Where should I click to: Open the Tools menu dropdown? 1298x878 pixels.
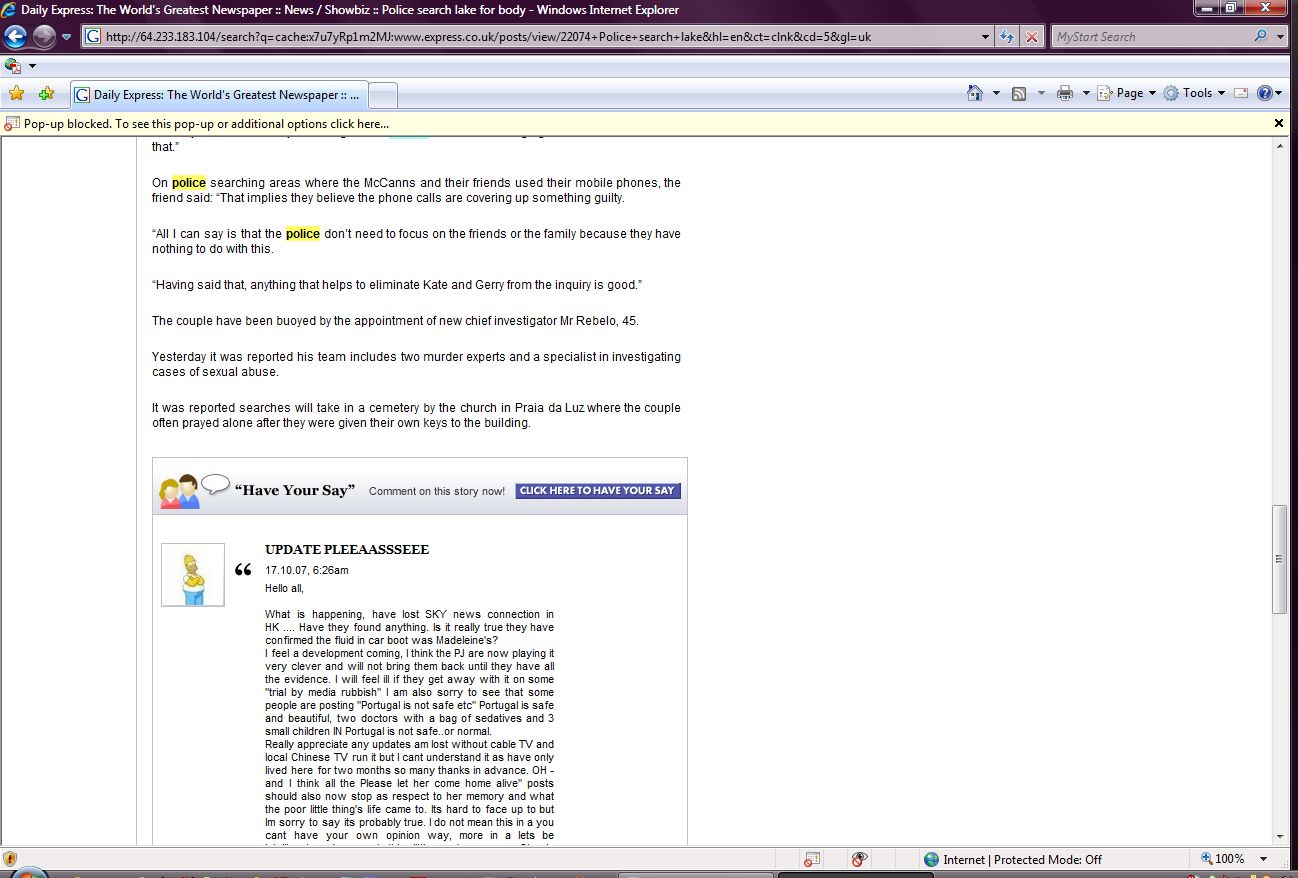tap(1194, 93)
